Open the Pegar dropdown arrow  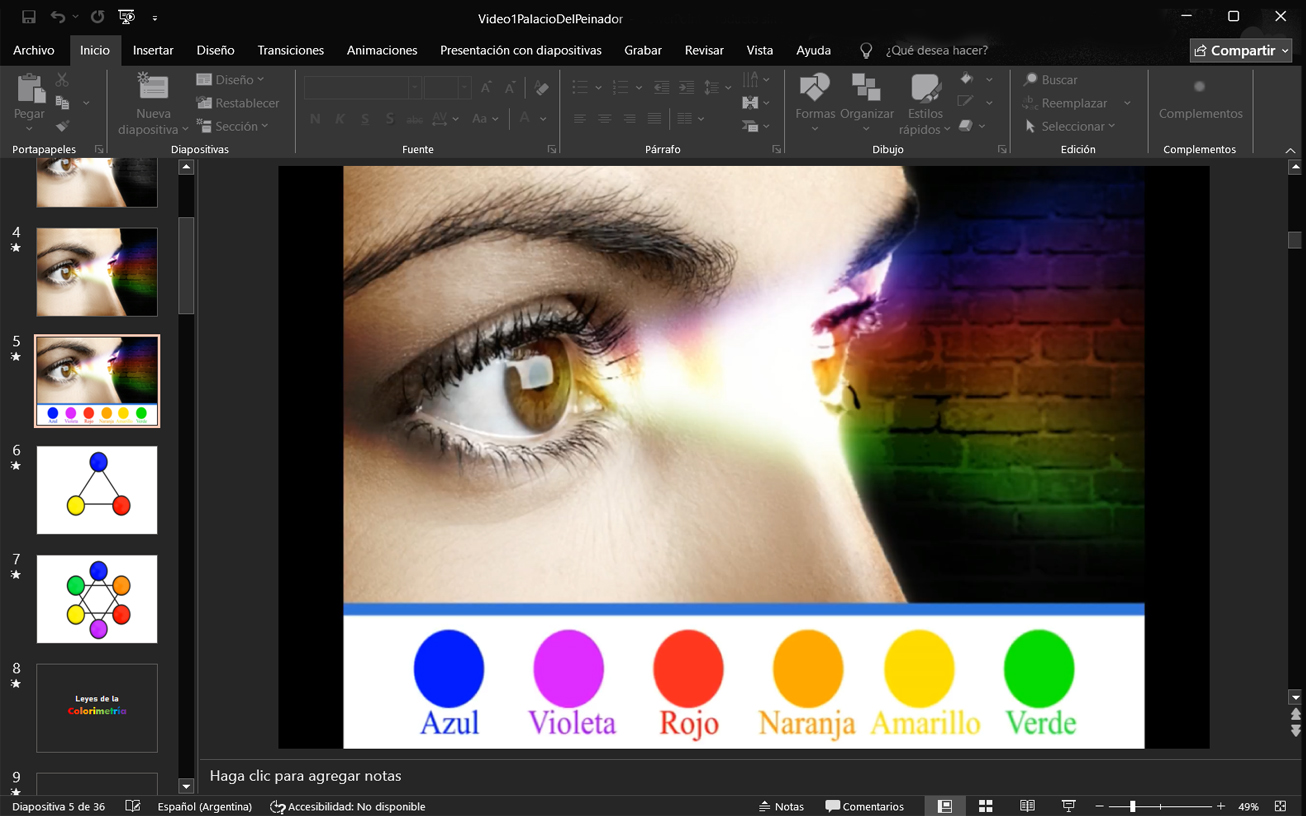click(29, 129)
